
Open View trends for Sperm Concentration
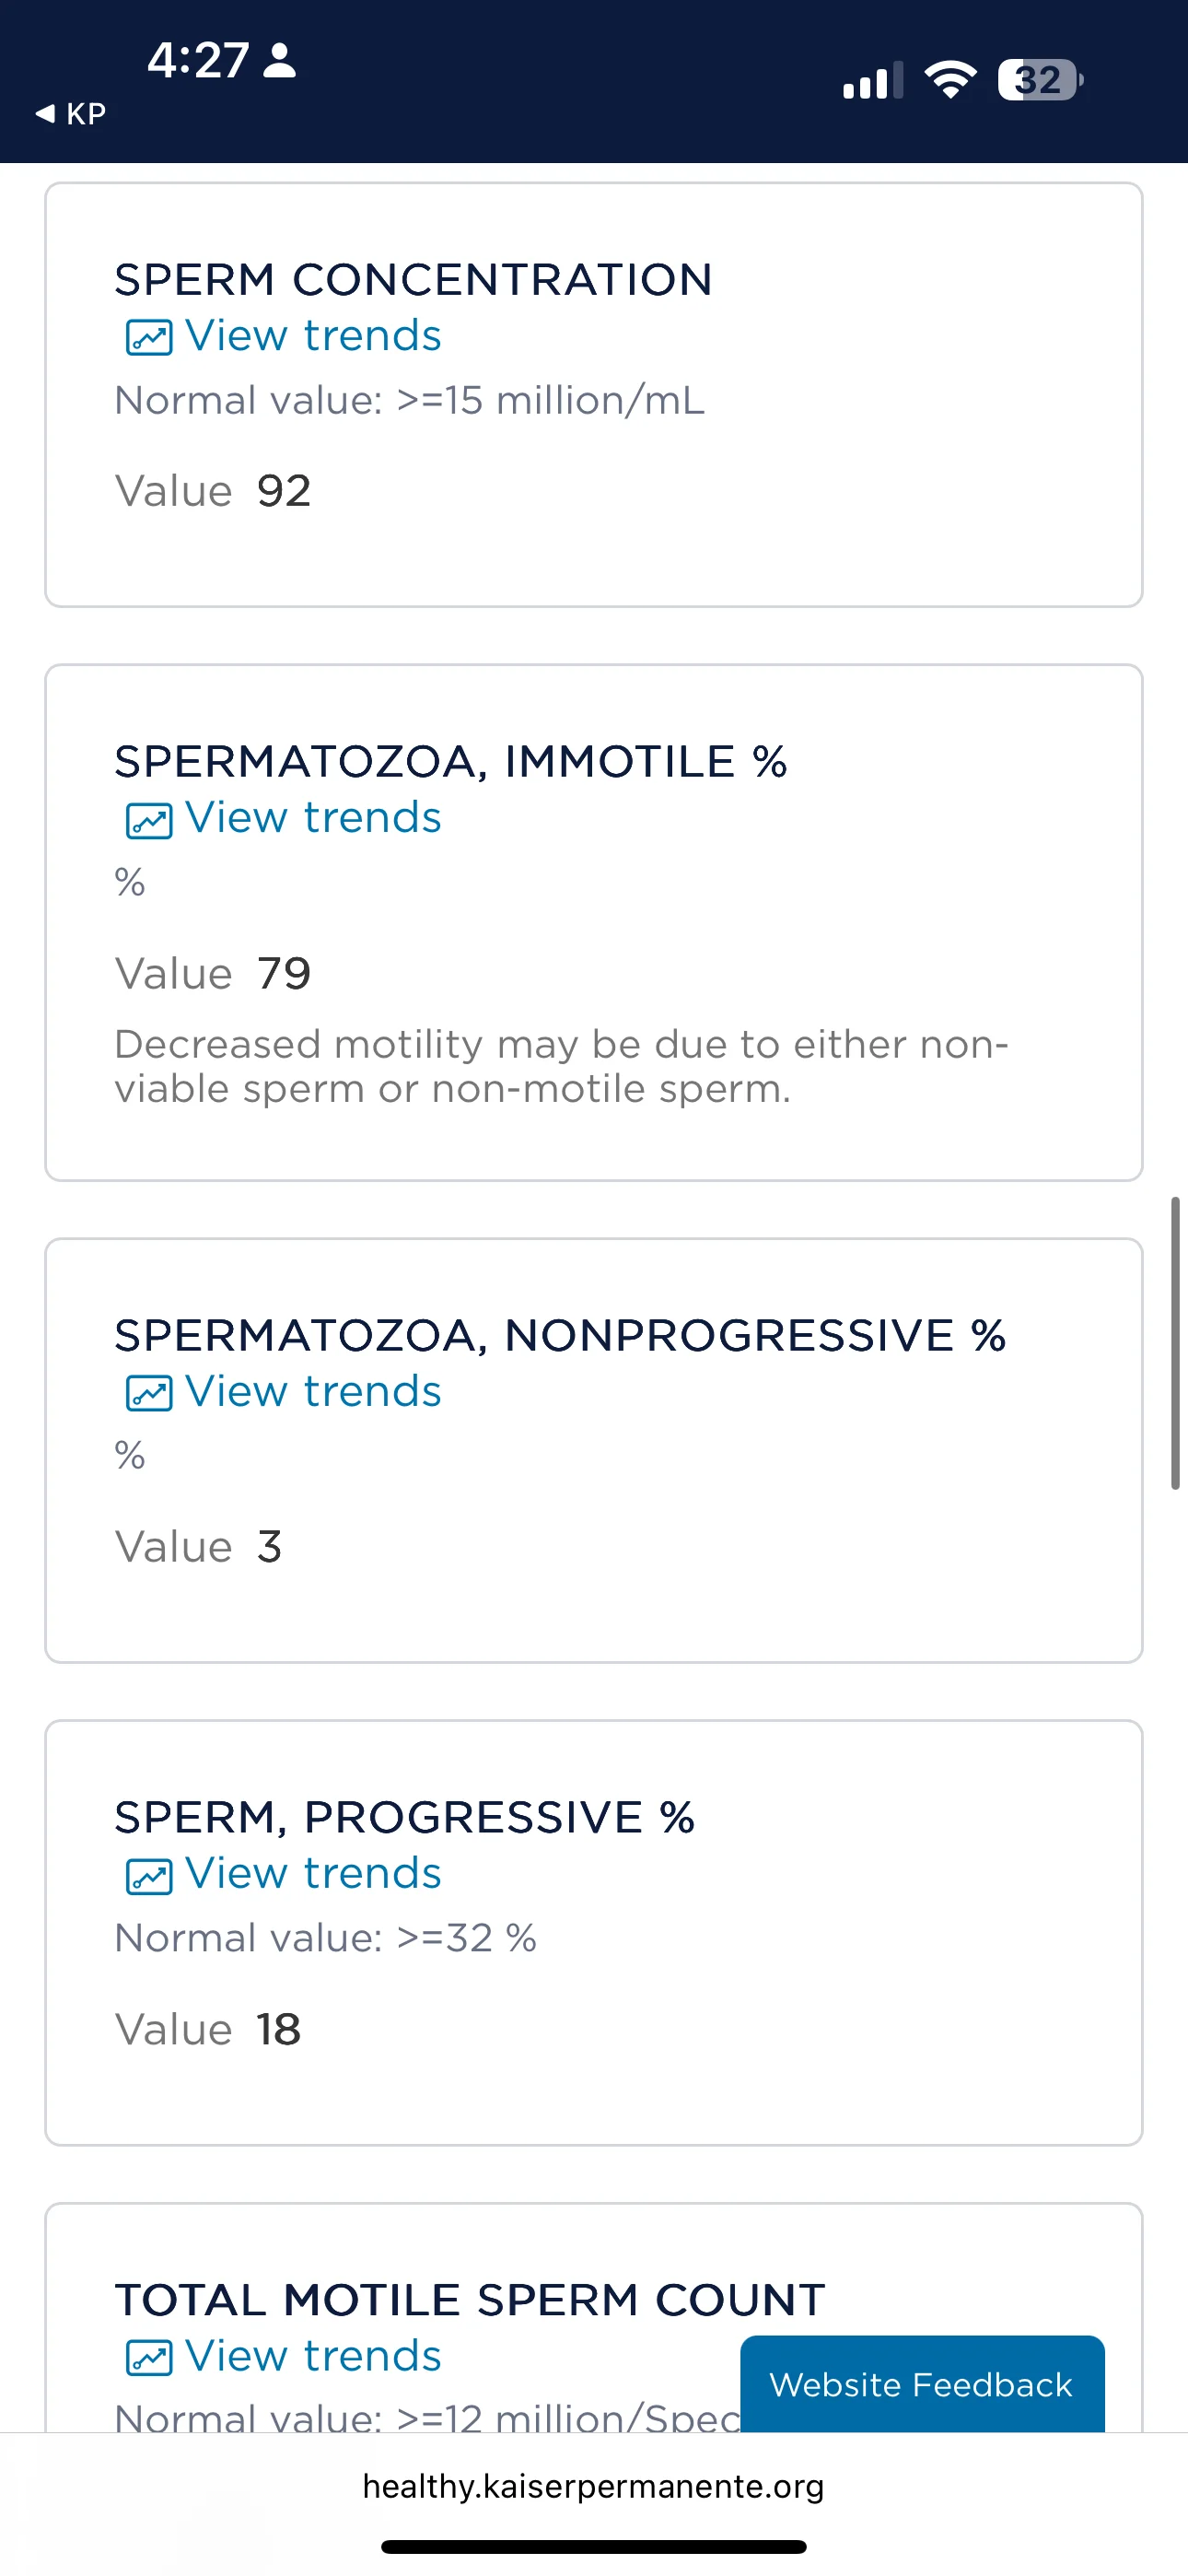(x=313, y=336)
